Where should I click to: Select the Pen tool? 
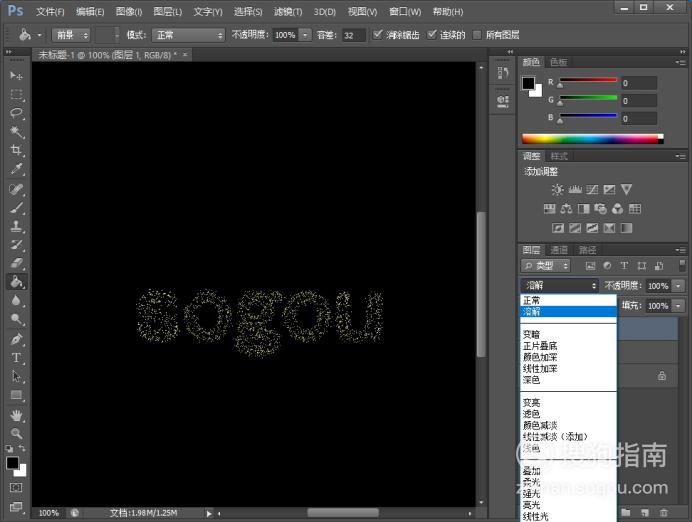16,339
